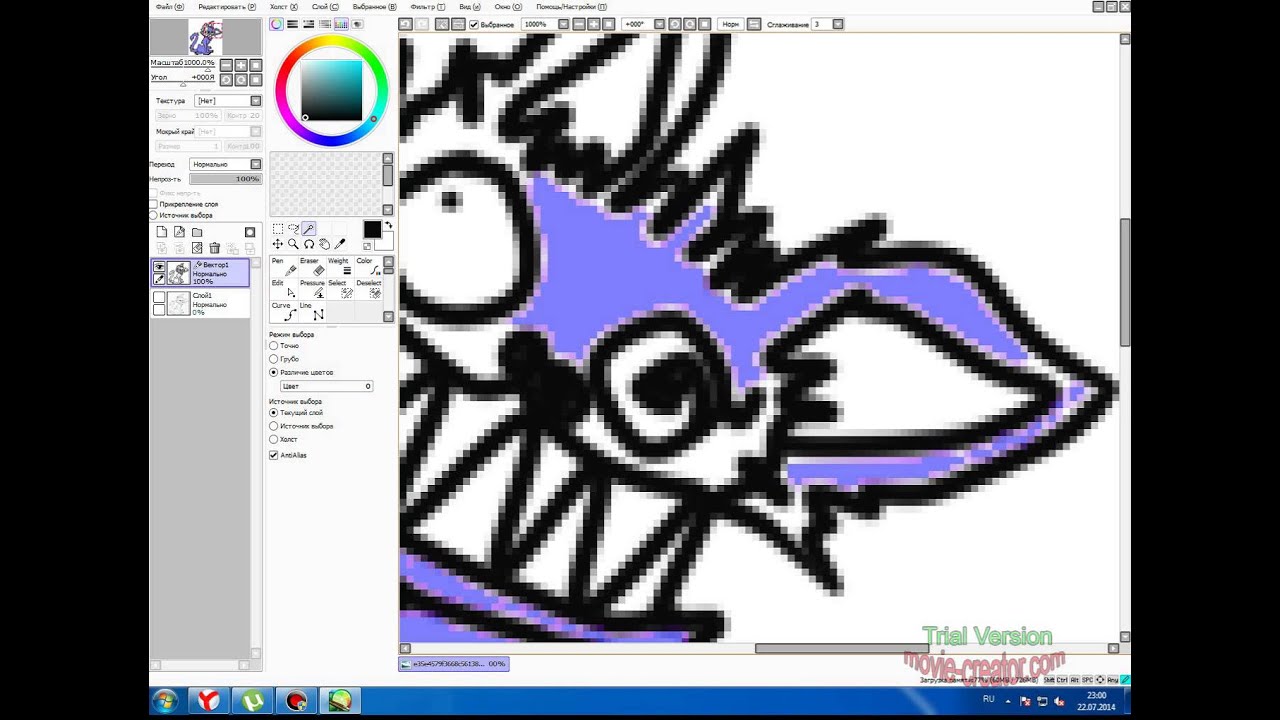Image resolution: width=1280 pixels, height=720 pixels.
Task: Clear layer using the eraser-page icon
Action: [x=197, y=248]
